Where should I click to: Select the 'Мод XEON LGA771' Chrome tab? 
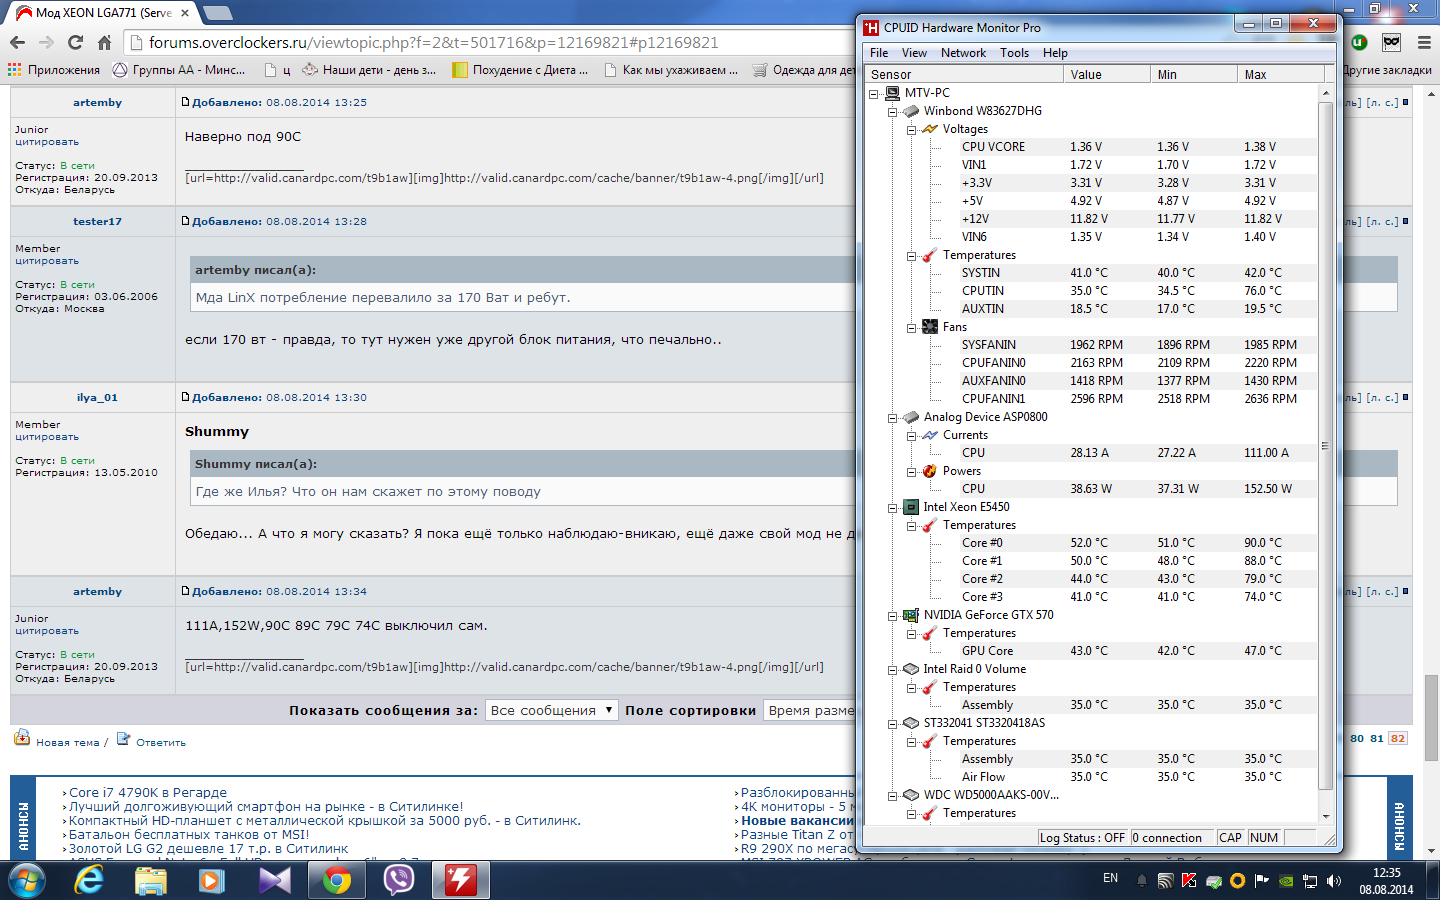pos(102,13)
